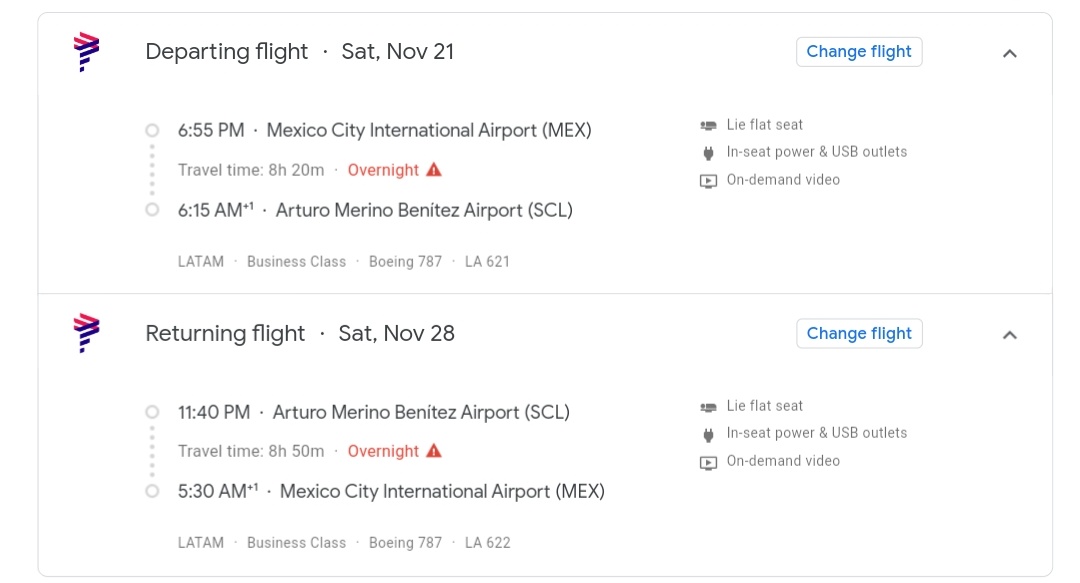Click the LATAM logo beside Departing flight
Image resolution: width=1080 pixels, height=583 pixels.
tap(87, 52)
